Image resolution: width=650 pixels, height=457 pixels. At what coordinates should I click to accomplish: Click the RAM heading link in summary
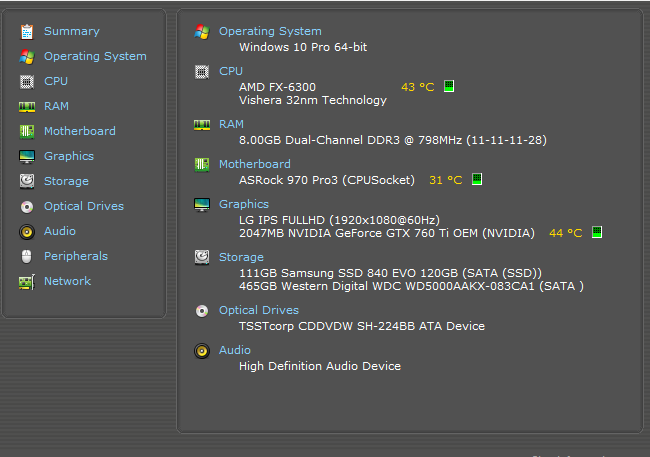click(231, 124)
